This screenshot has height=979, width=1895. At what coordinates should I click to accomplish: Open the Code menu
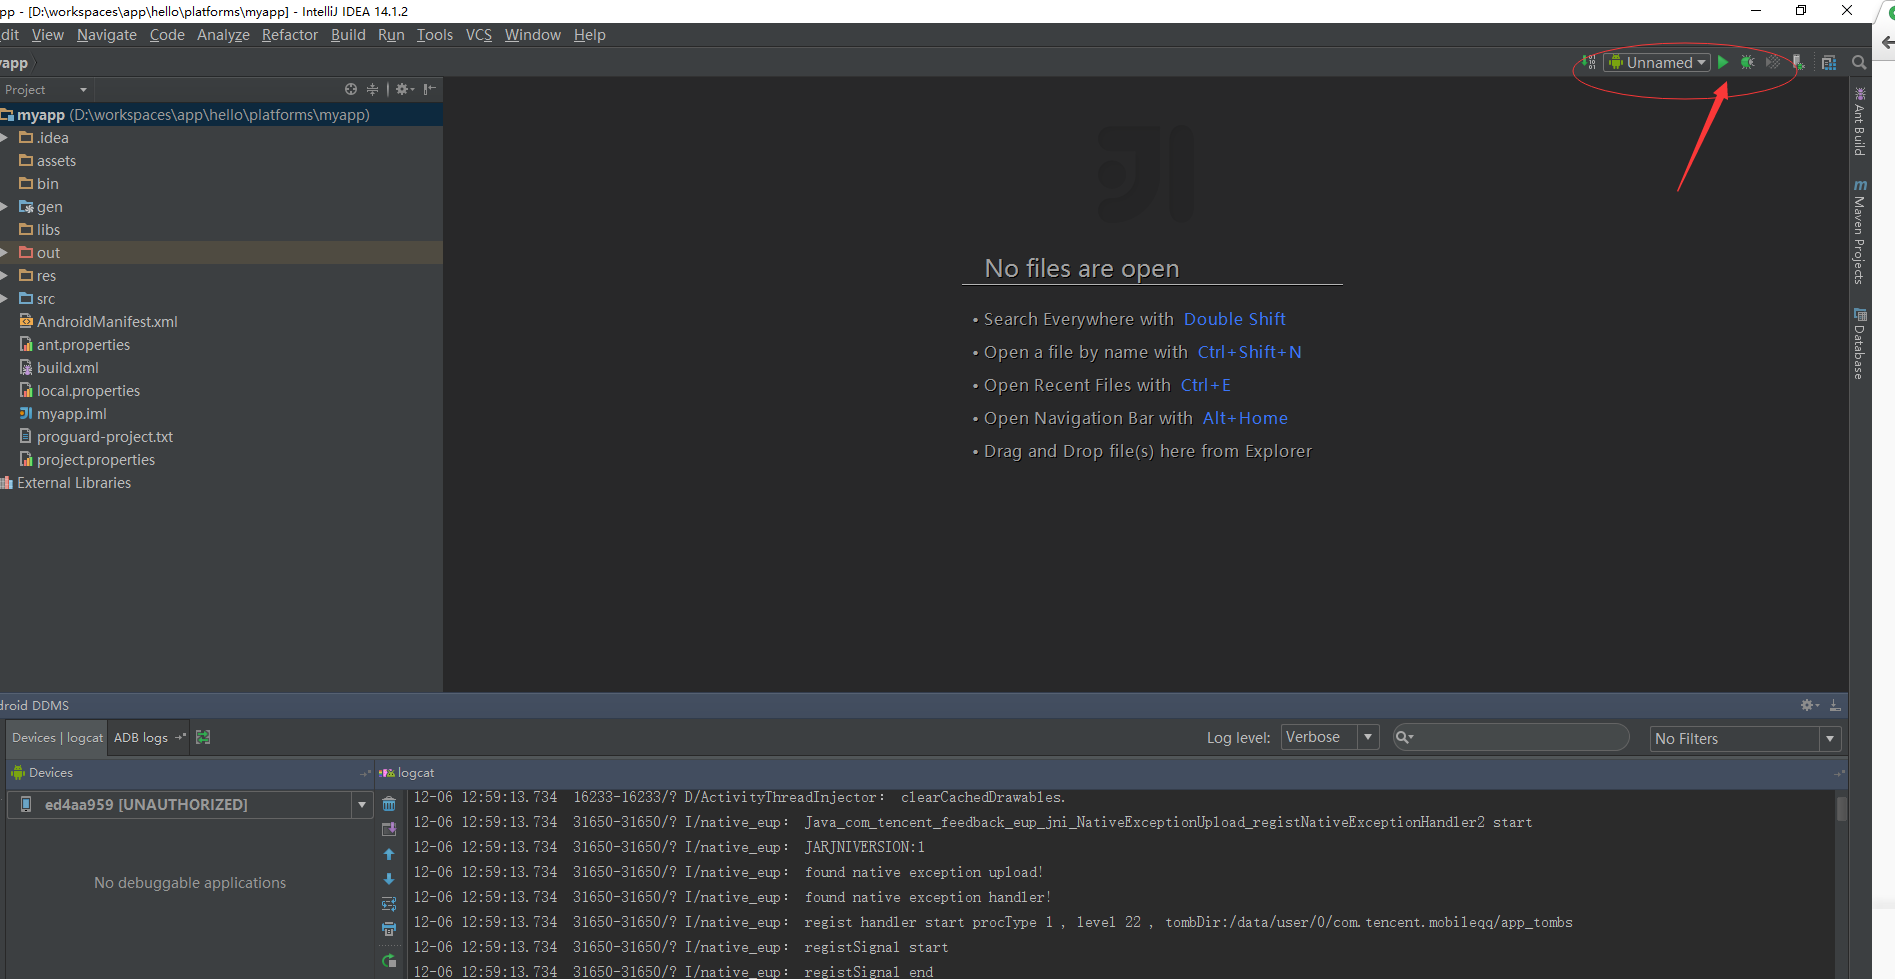[x=167, y=35]
